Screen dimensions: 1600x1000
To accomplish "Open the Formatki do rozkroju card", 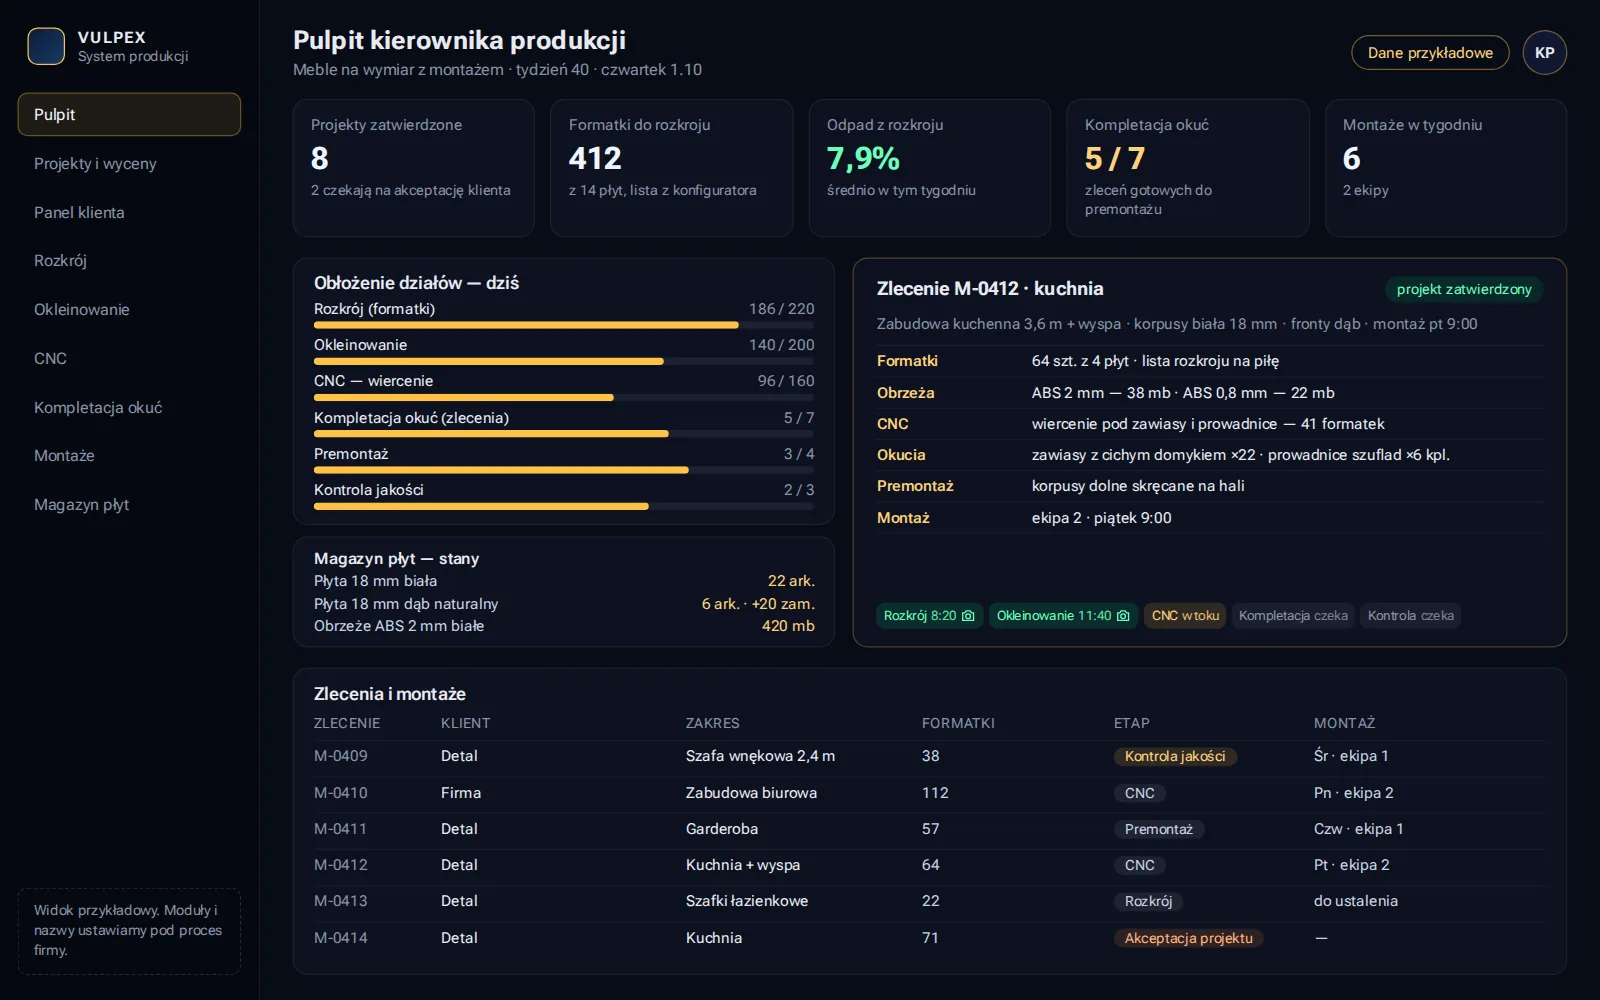I will pyautogui.click(x=671, y=168).
